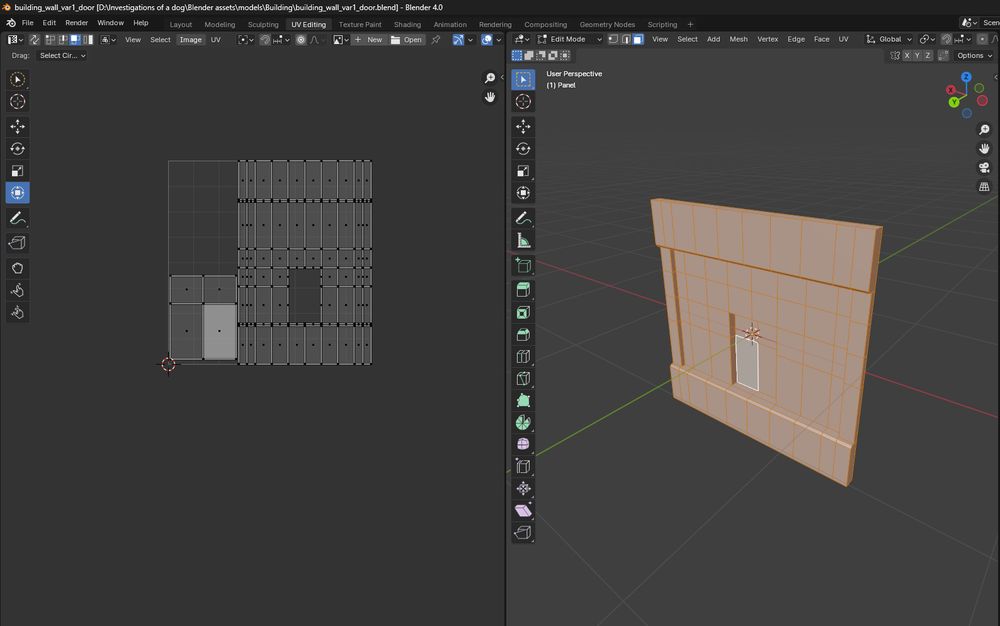Viewport: 1000px width, 626px height.
Task: Open the Drag Select Circle dropdown
Action: pyautogui.click(x=62, y=55)
